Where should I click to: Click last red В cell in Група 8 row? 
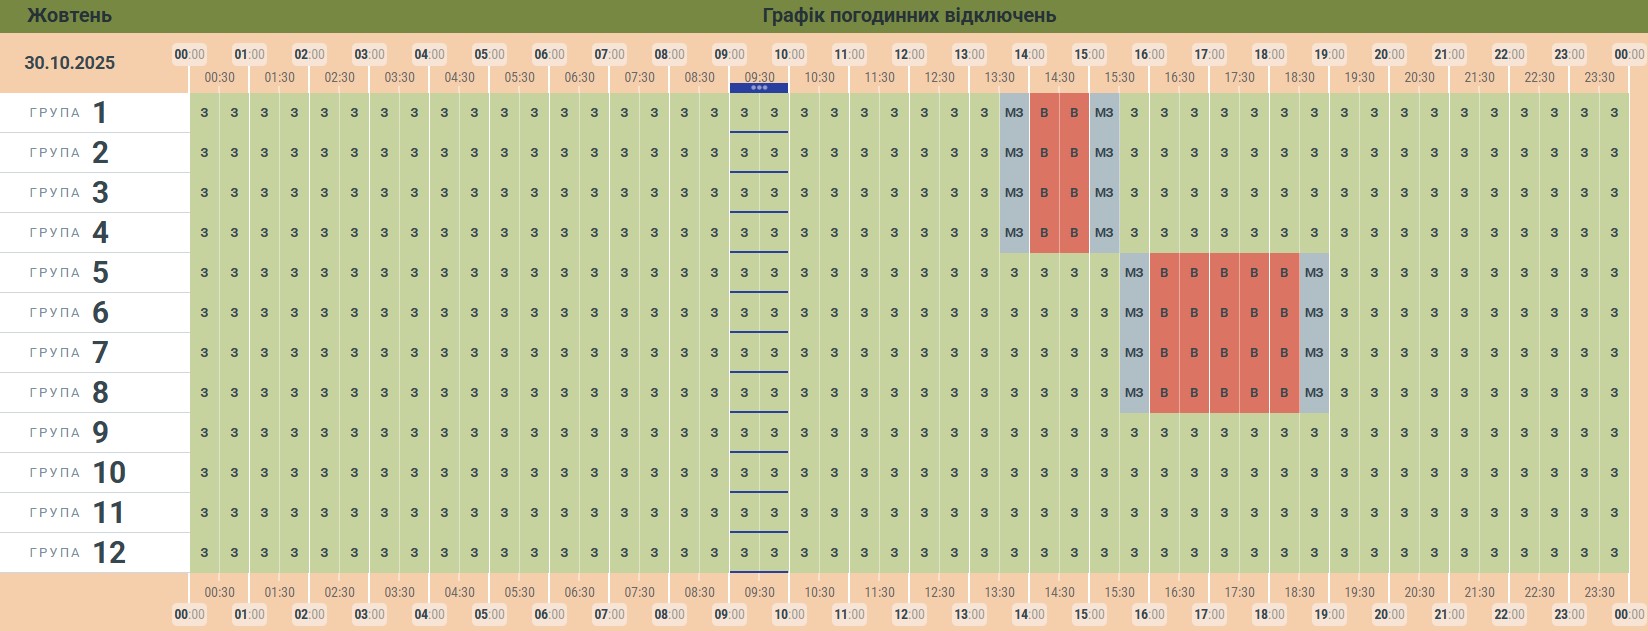1284,393
